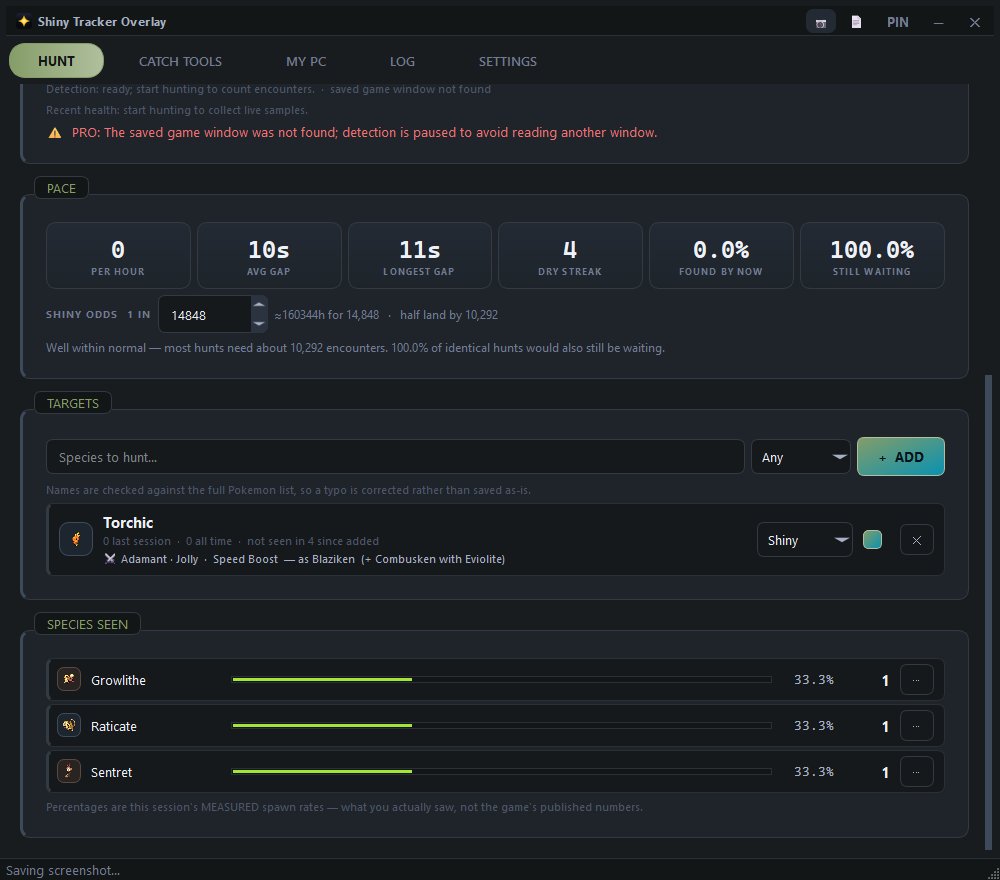Toggle the PIN window option

click(x=897, y=22)
